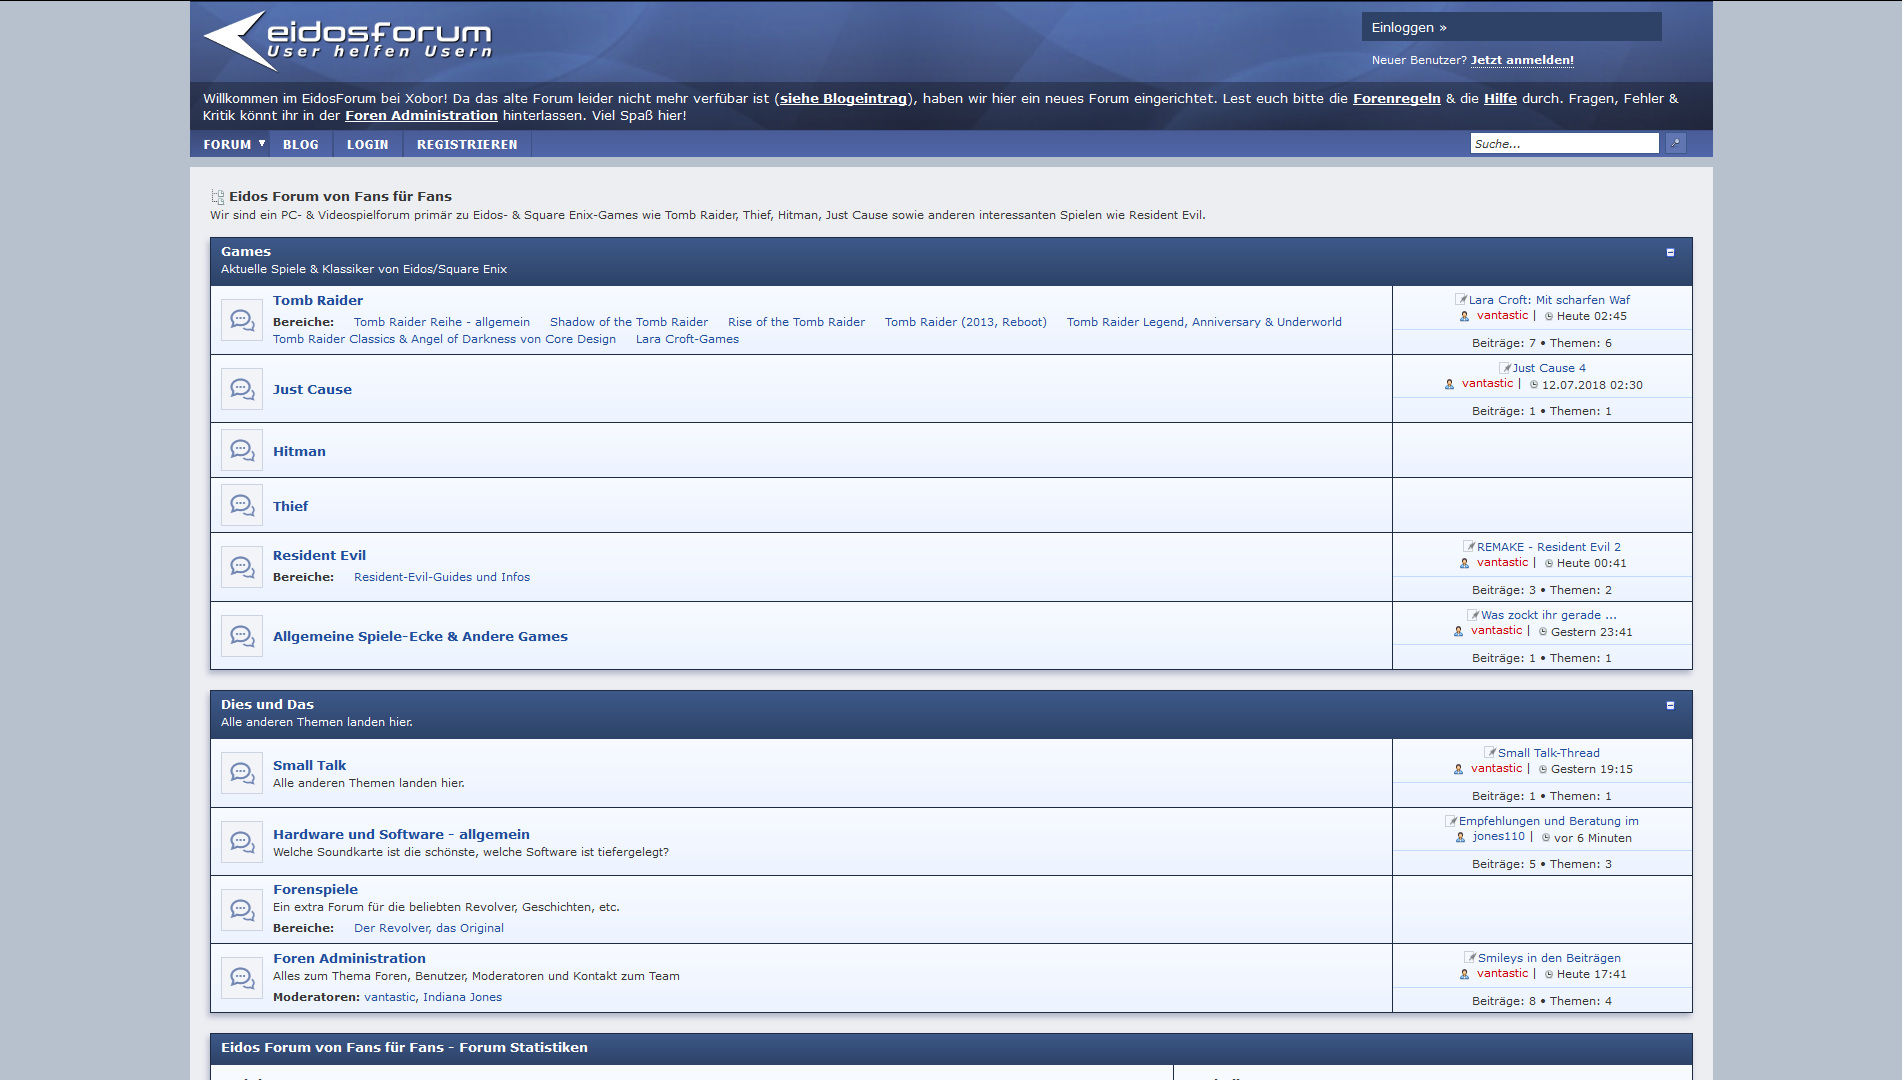Open moderator Indiana Jones profile

point(462,997)
